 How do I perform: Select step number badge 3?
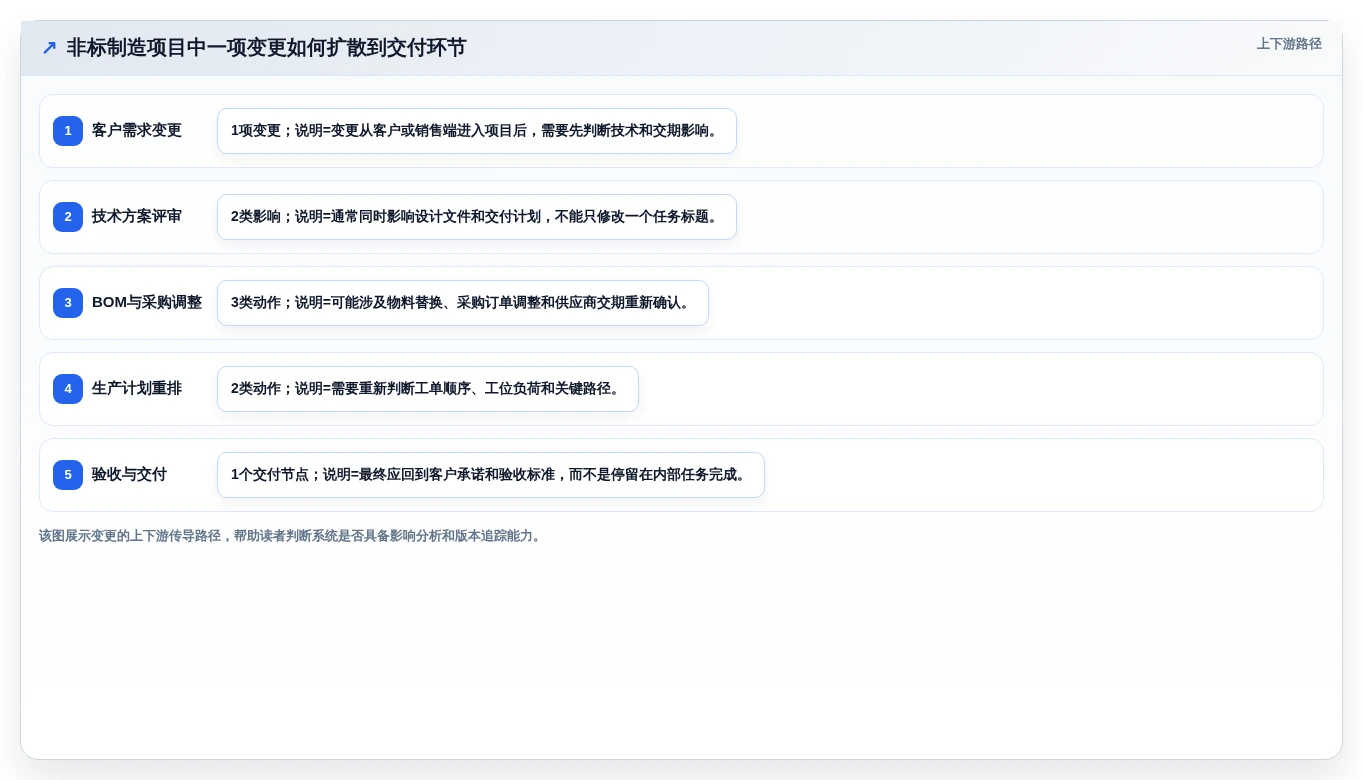(x=68, y=303)
